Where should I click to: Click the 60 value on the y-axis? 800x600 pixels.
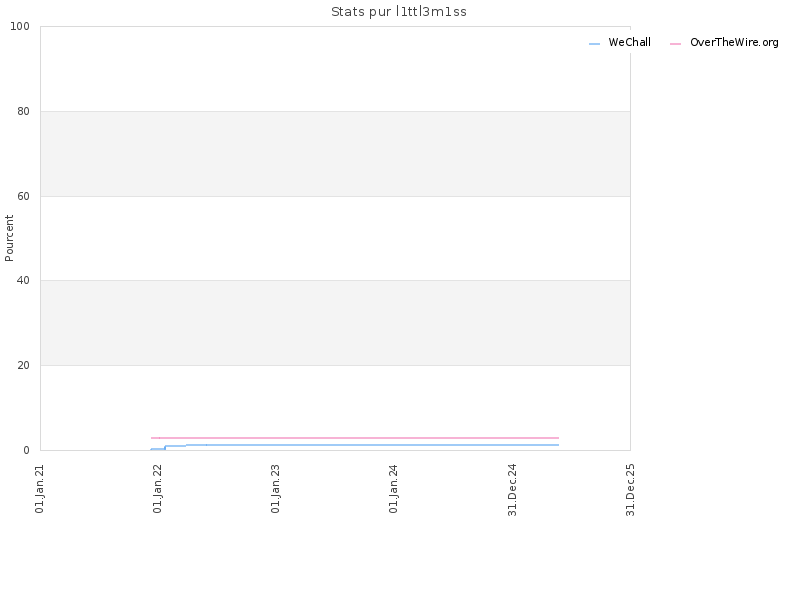coord(23,196)
